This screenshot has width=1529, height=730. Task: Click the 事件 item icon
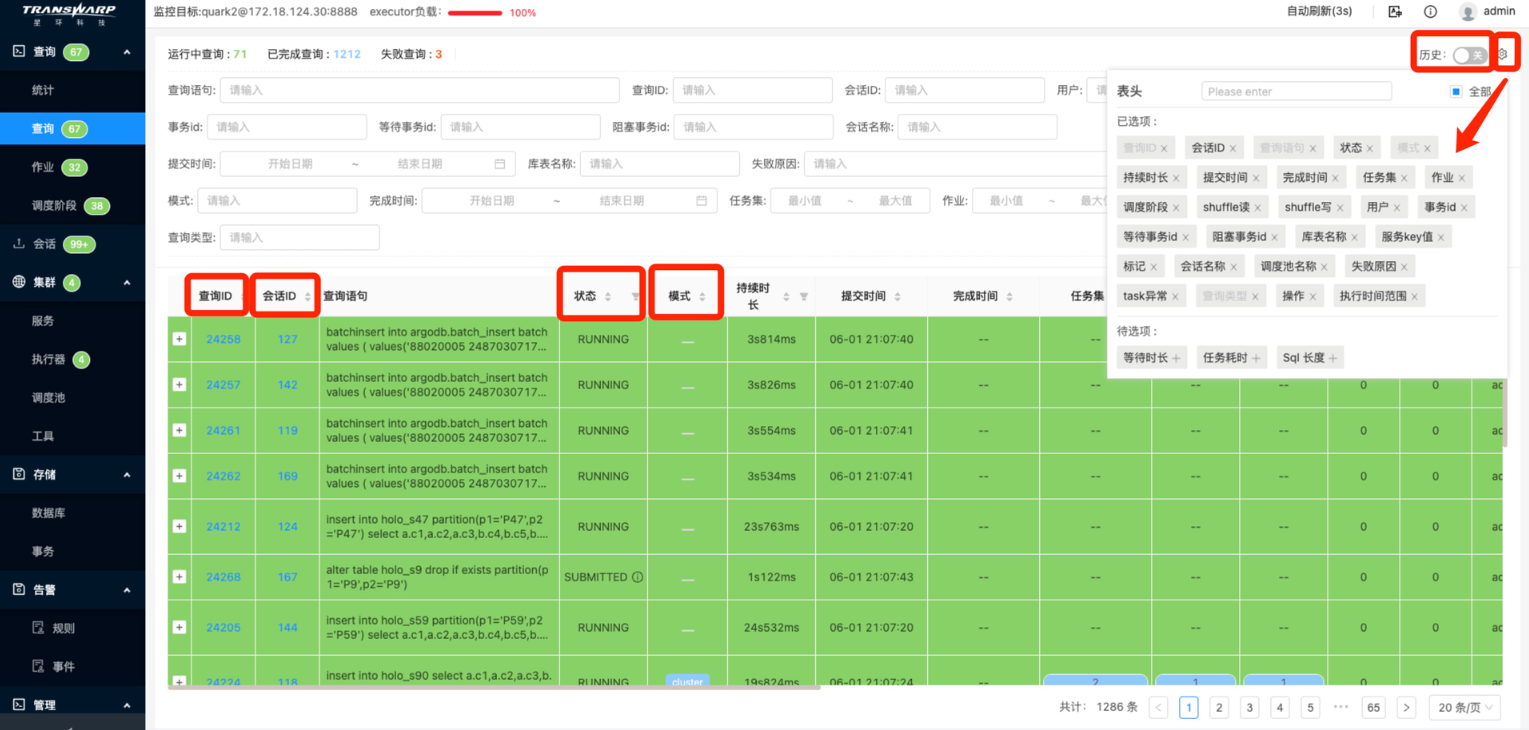pos(39,666)
